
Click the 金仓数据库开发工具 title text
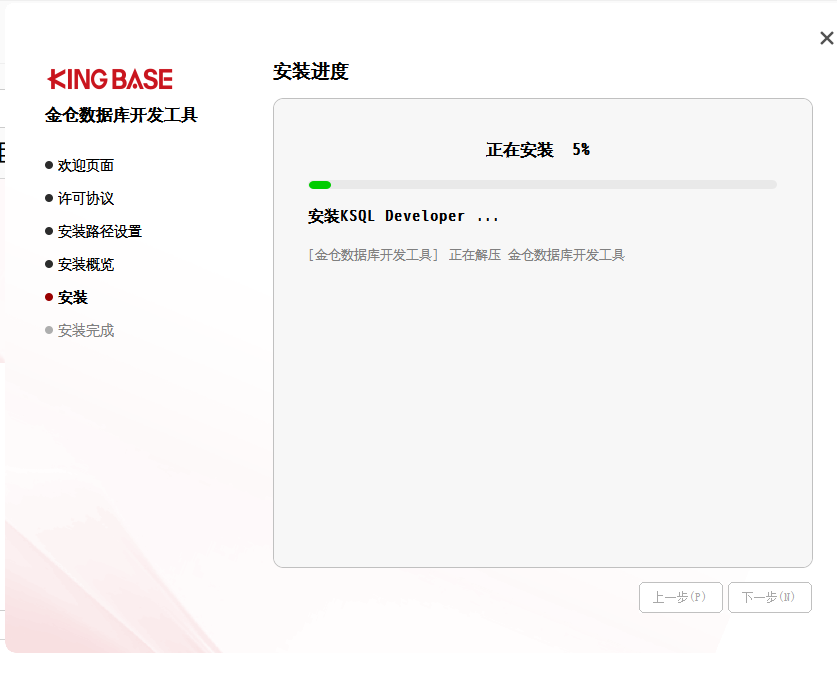[x=121, y=115]
